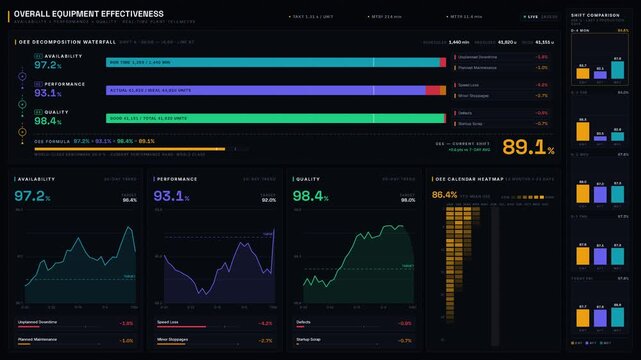Click the Overall Equipment Effectiveness heading

(x=89, y=14)
